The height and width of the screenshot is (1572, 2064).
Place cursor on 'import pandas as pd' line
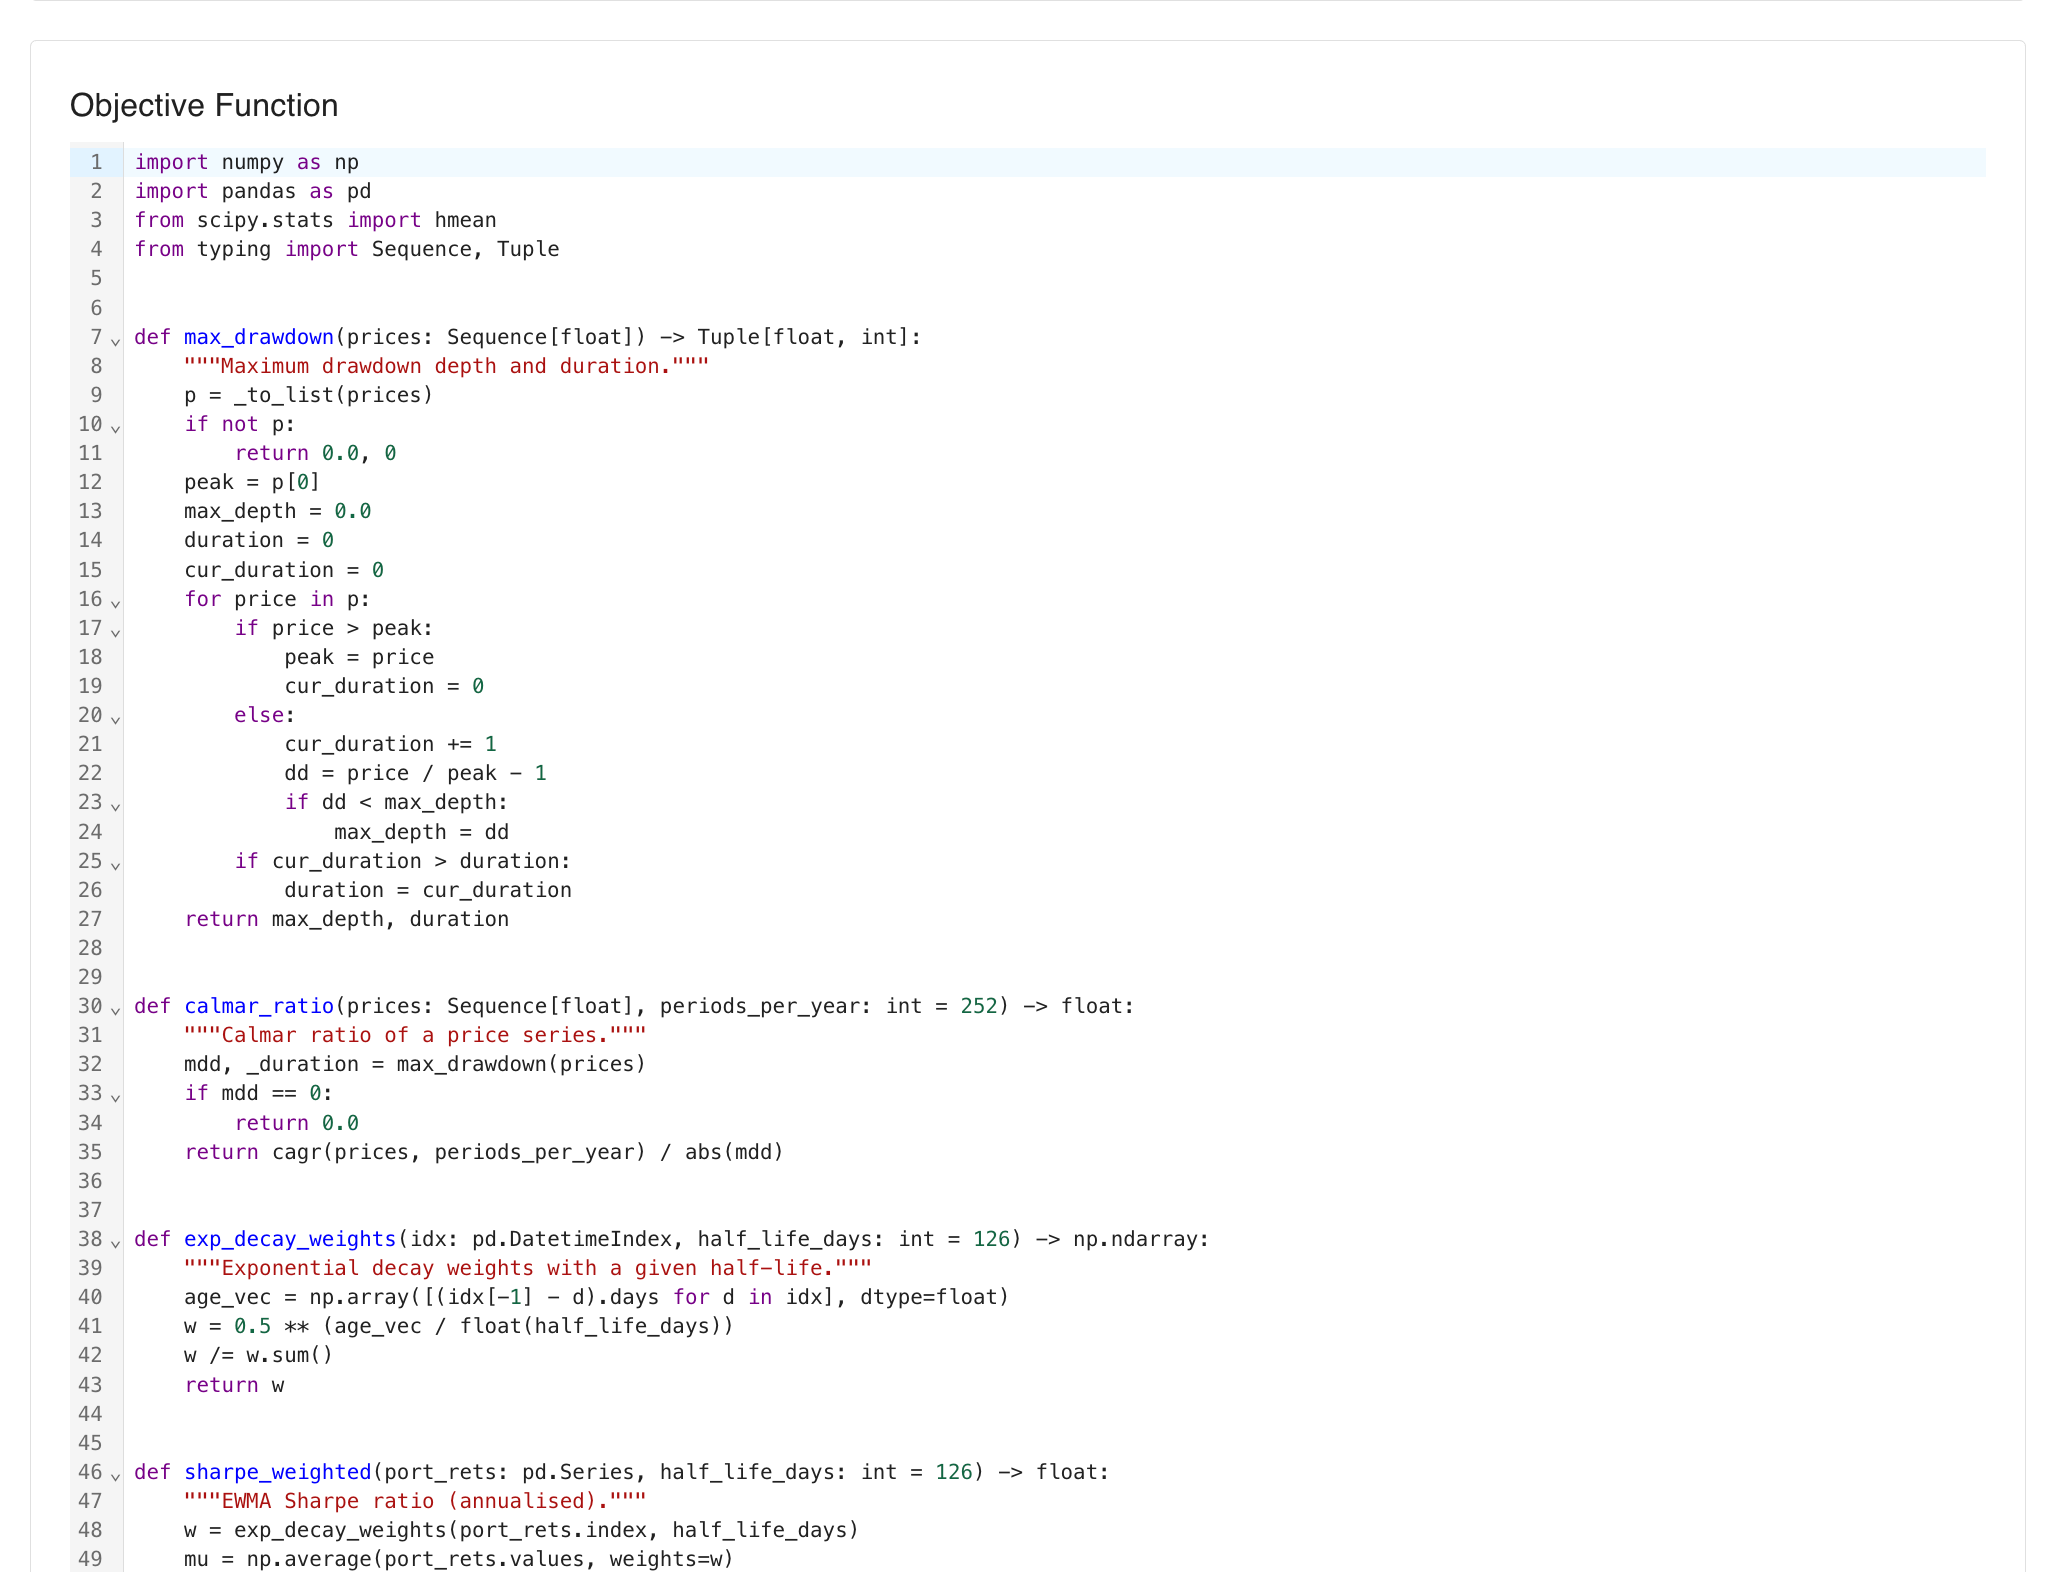point(252,191)
